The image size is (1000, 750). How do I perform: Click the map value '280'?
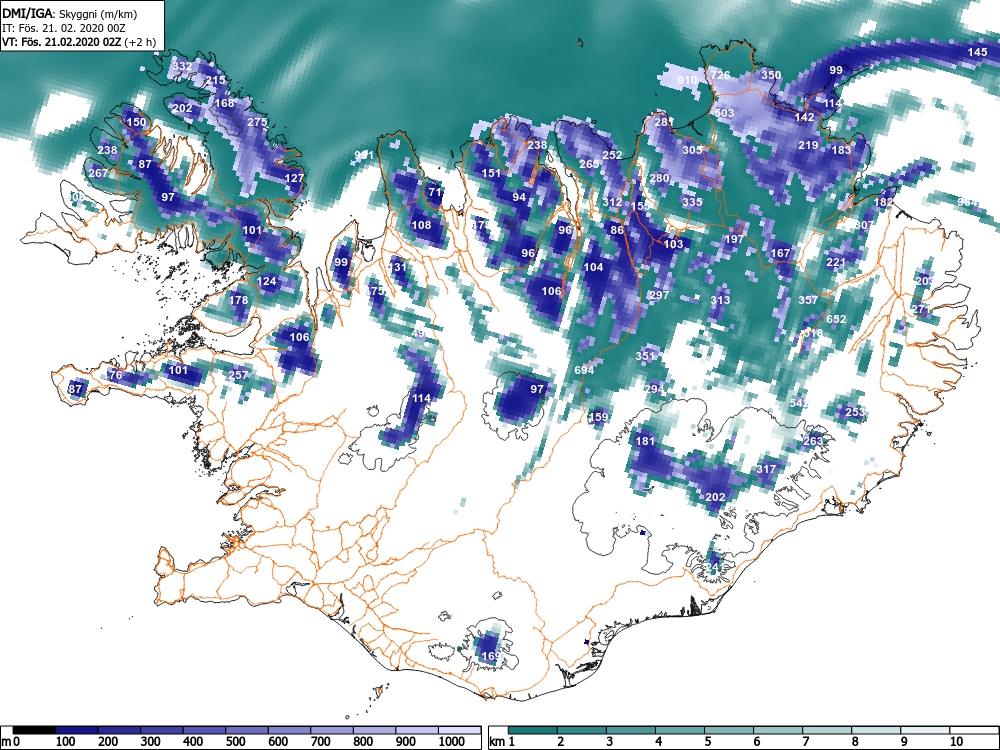click(659, 179)
